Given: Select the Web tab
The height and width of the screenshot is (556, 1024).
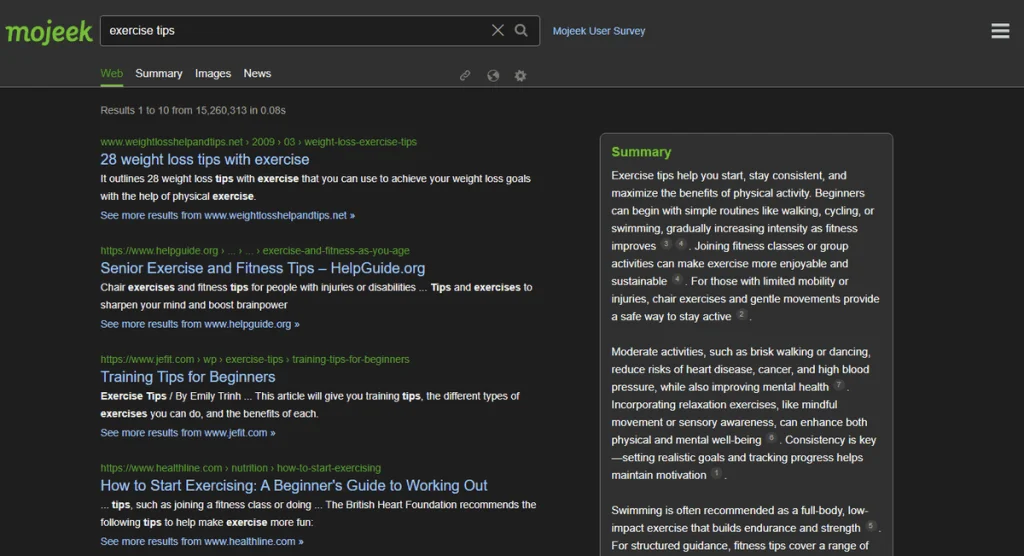Looking at the screenshot, I should (x=112, y=74).
